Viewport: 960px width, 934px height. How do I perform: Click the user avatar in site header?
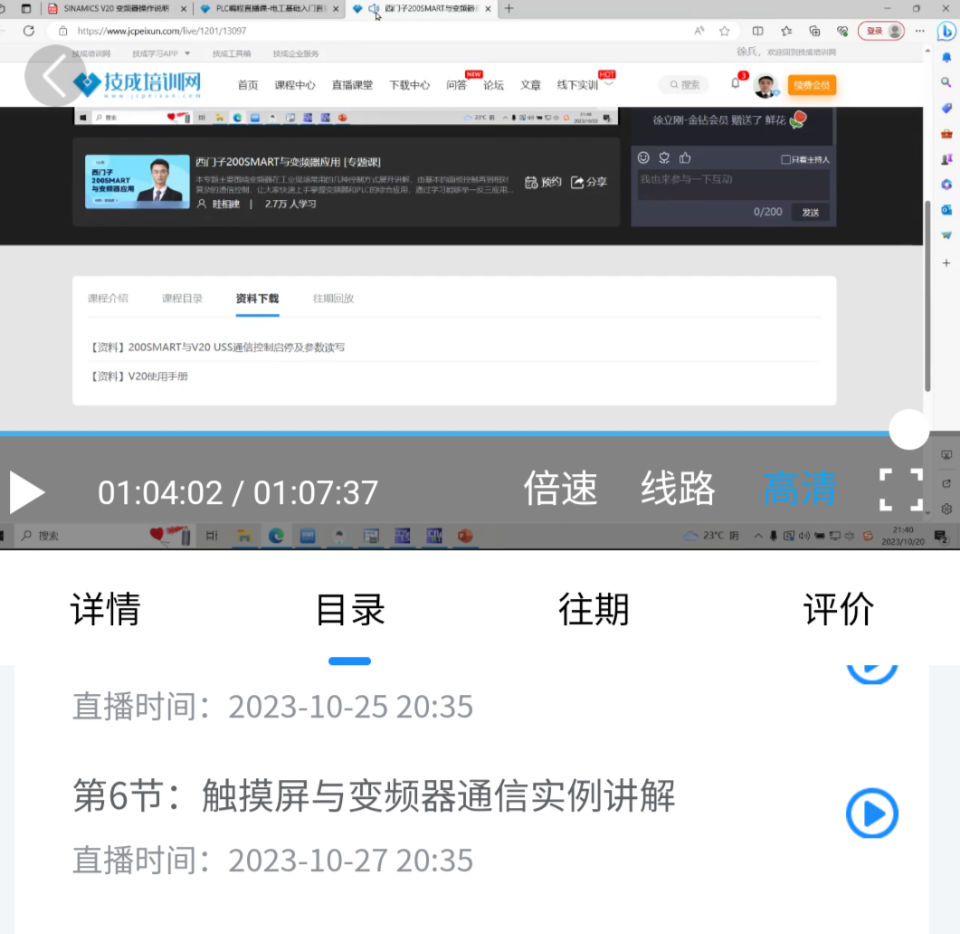point(765,86)
